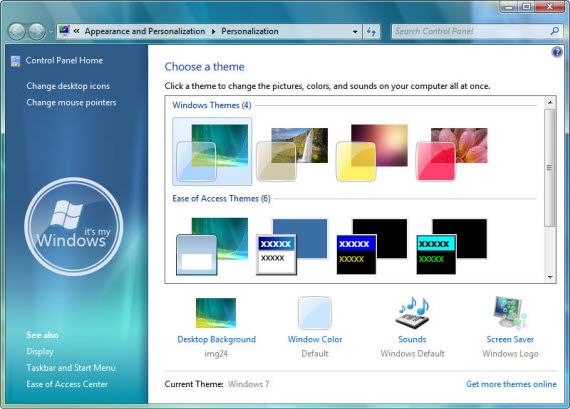570x409 pixels.
Task: Select the black theme with yellow text
Action: 372,246
